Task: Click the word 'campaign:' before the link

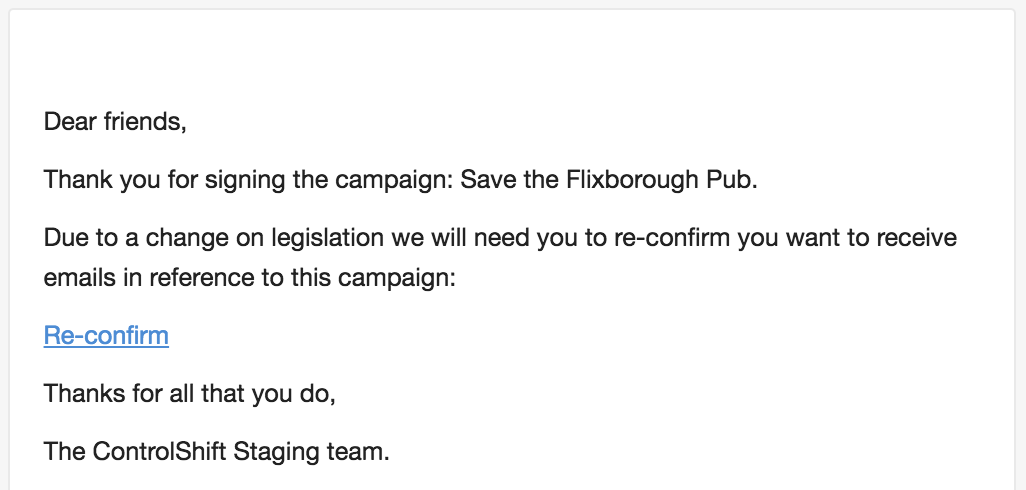Action: (x=397, y=277)
